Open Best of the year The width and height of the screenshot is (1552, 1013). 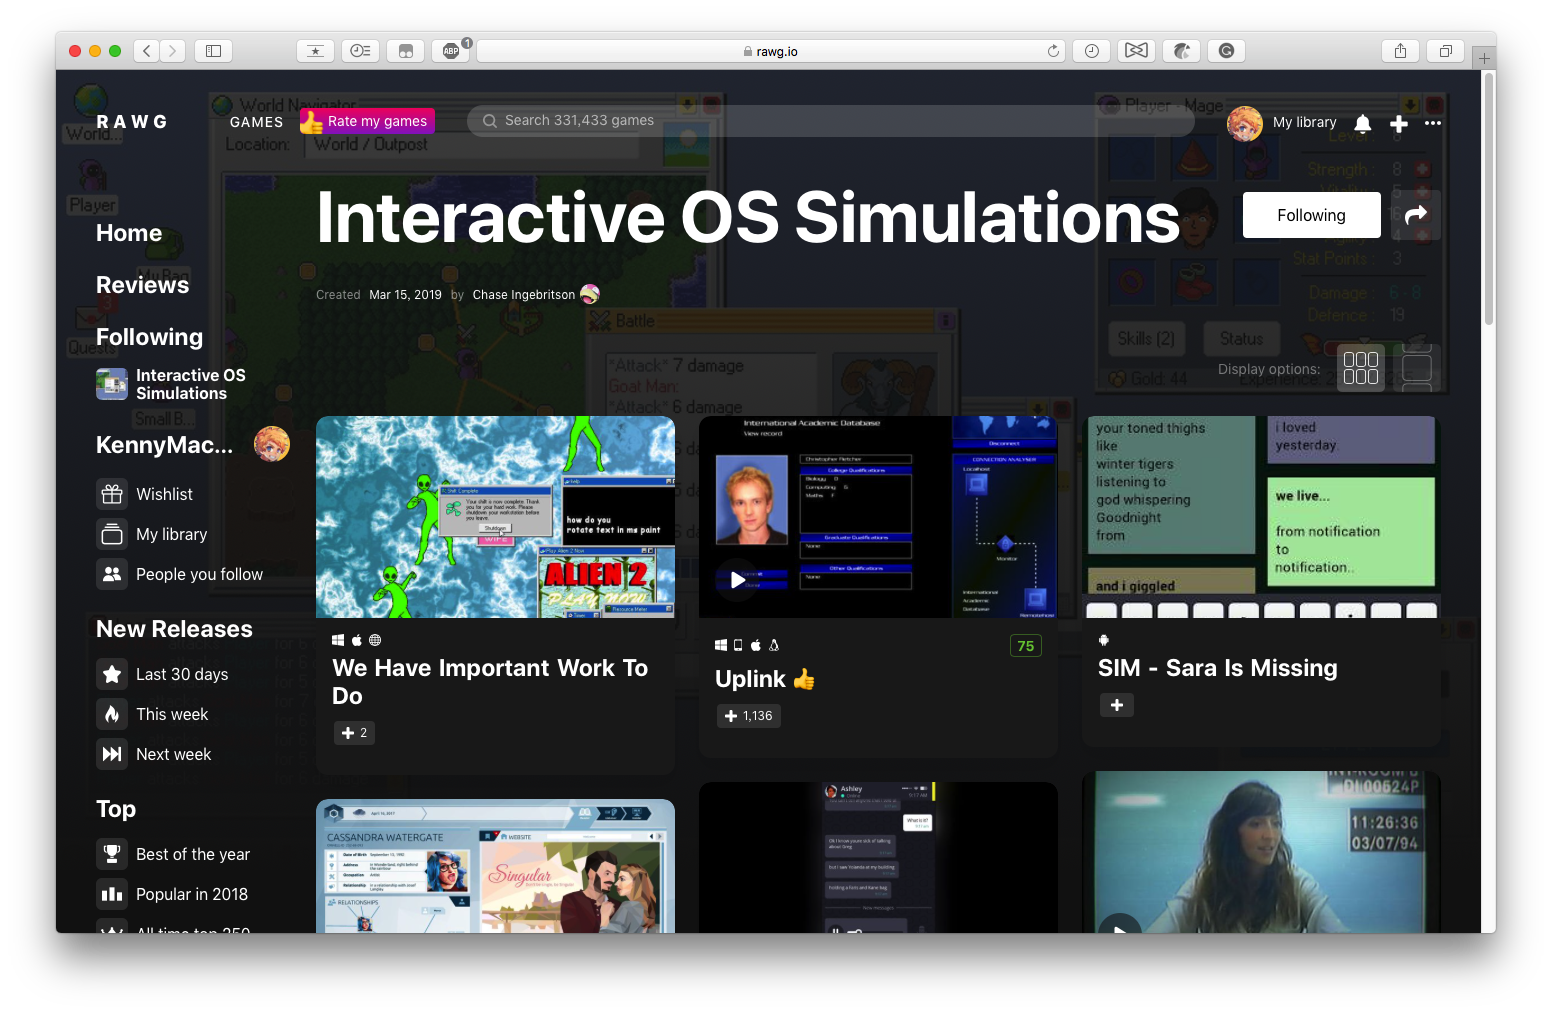click(x=173, y=854)
